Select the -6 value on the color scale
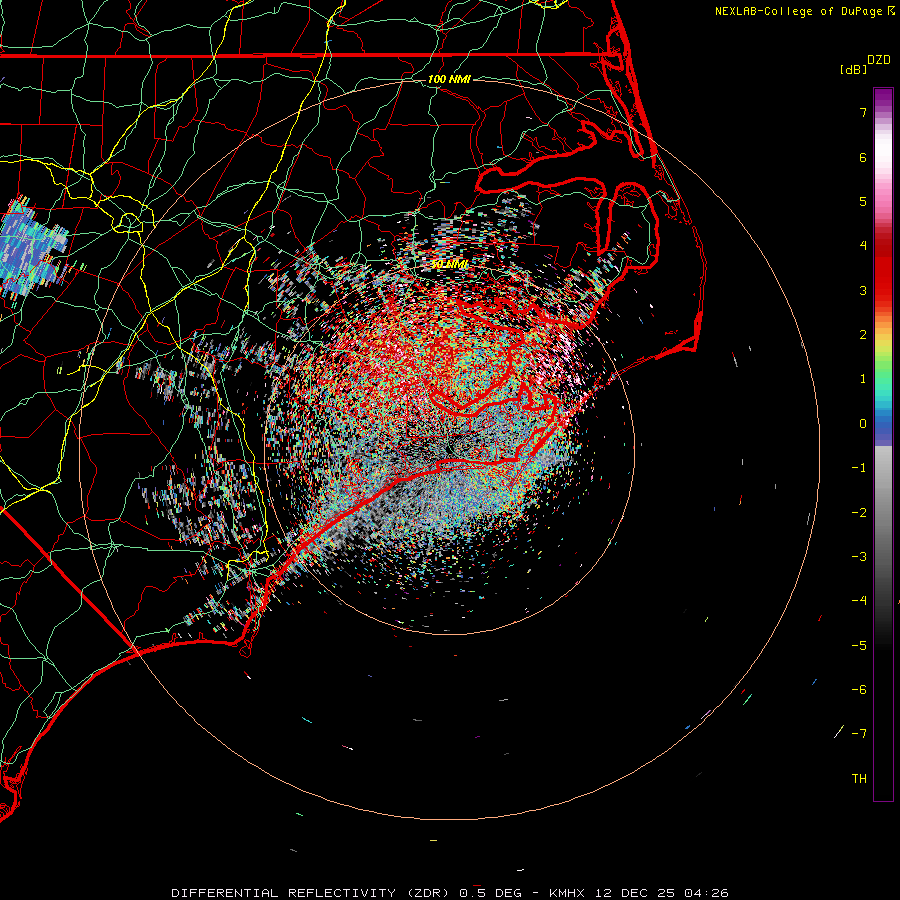 (859, 690)
